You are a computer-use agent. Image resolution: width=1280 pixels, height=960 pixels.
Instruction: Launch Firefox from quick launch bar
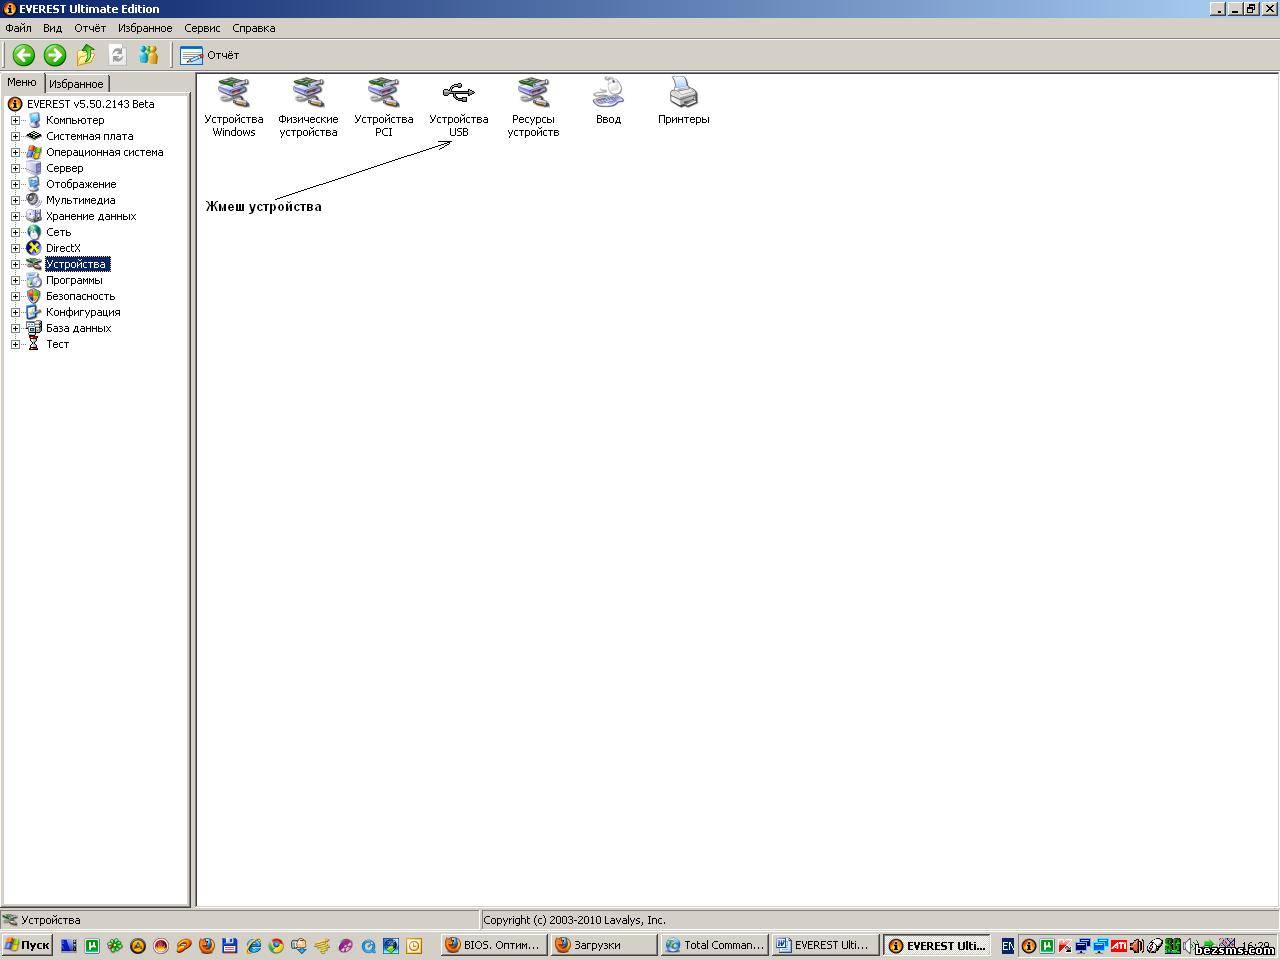pos(207,945)
